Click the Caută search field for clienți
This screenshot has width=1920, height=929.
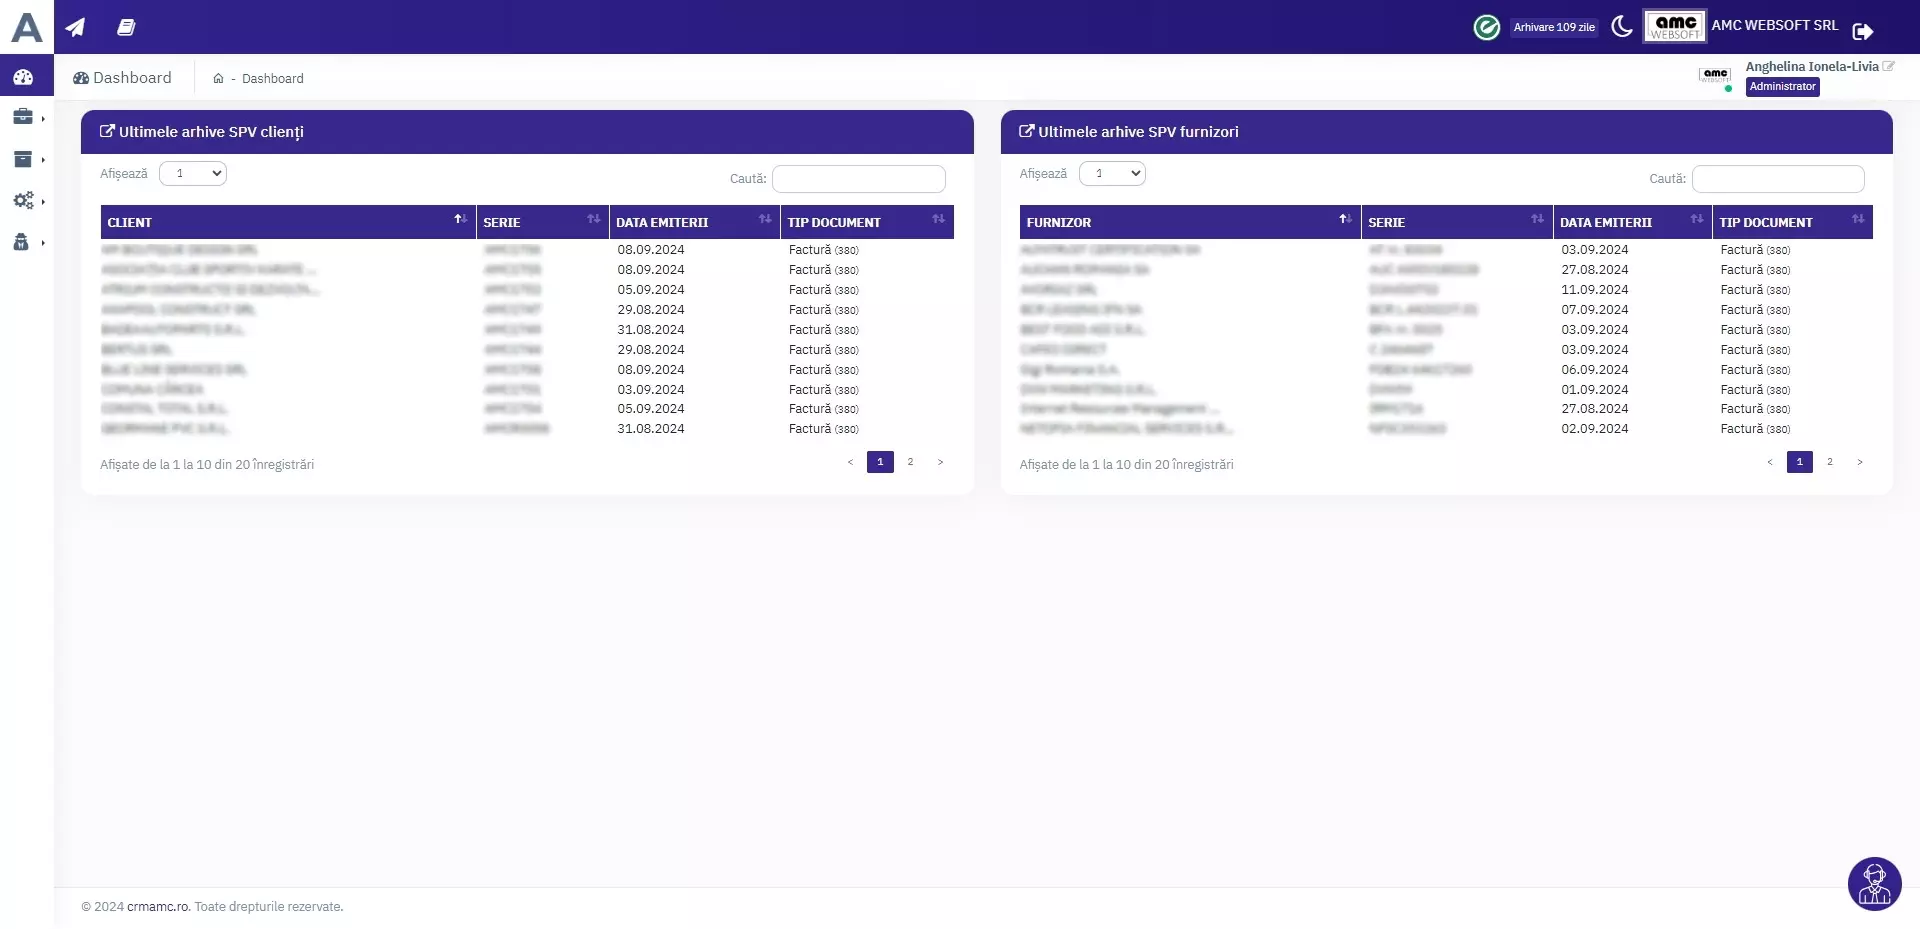click(x=858, y=179)
